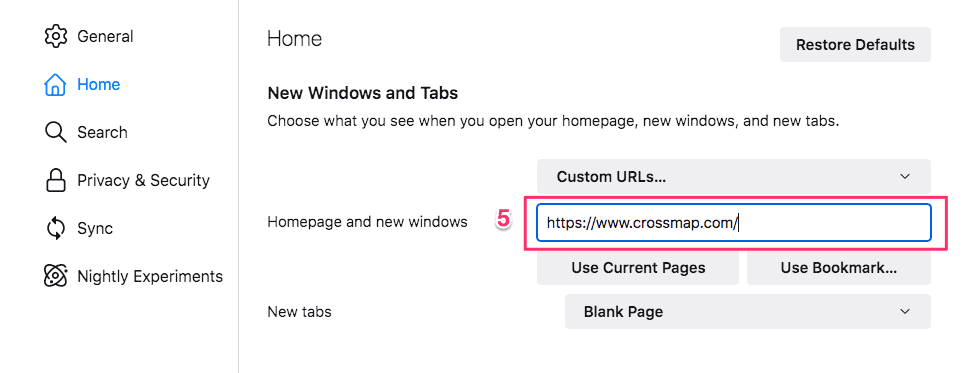977x373 pixels.
Task: Click the Sync circular arrows icon
Action: click(55, 228)
